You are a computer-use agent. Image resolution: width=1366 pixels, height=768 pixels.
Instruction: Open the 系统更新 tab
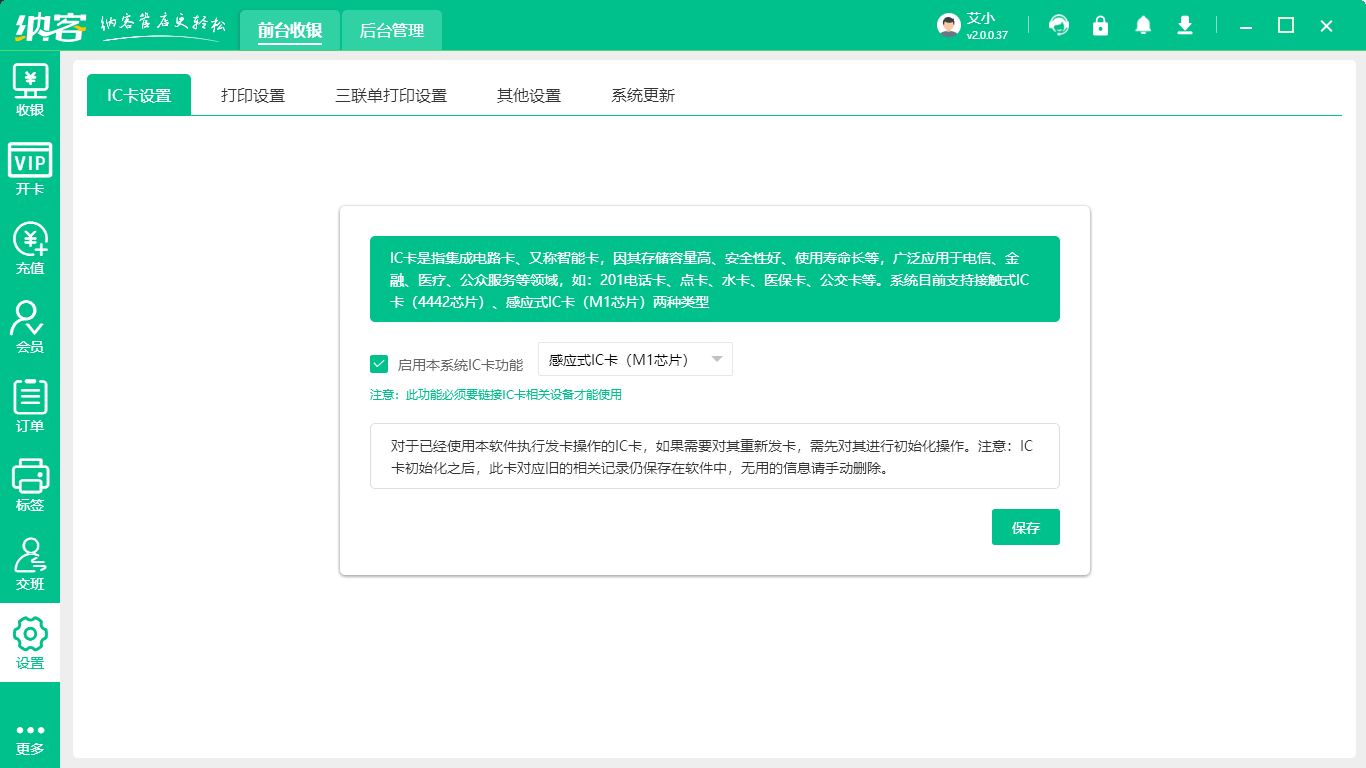(644, 95)
